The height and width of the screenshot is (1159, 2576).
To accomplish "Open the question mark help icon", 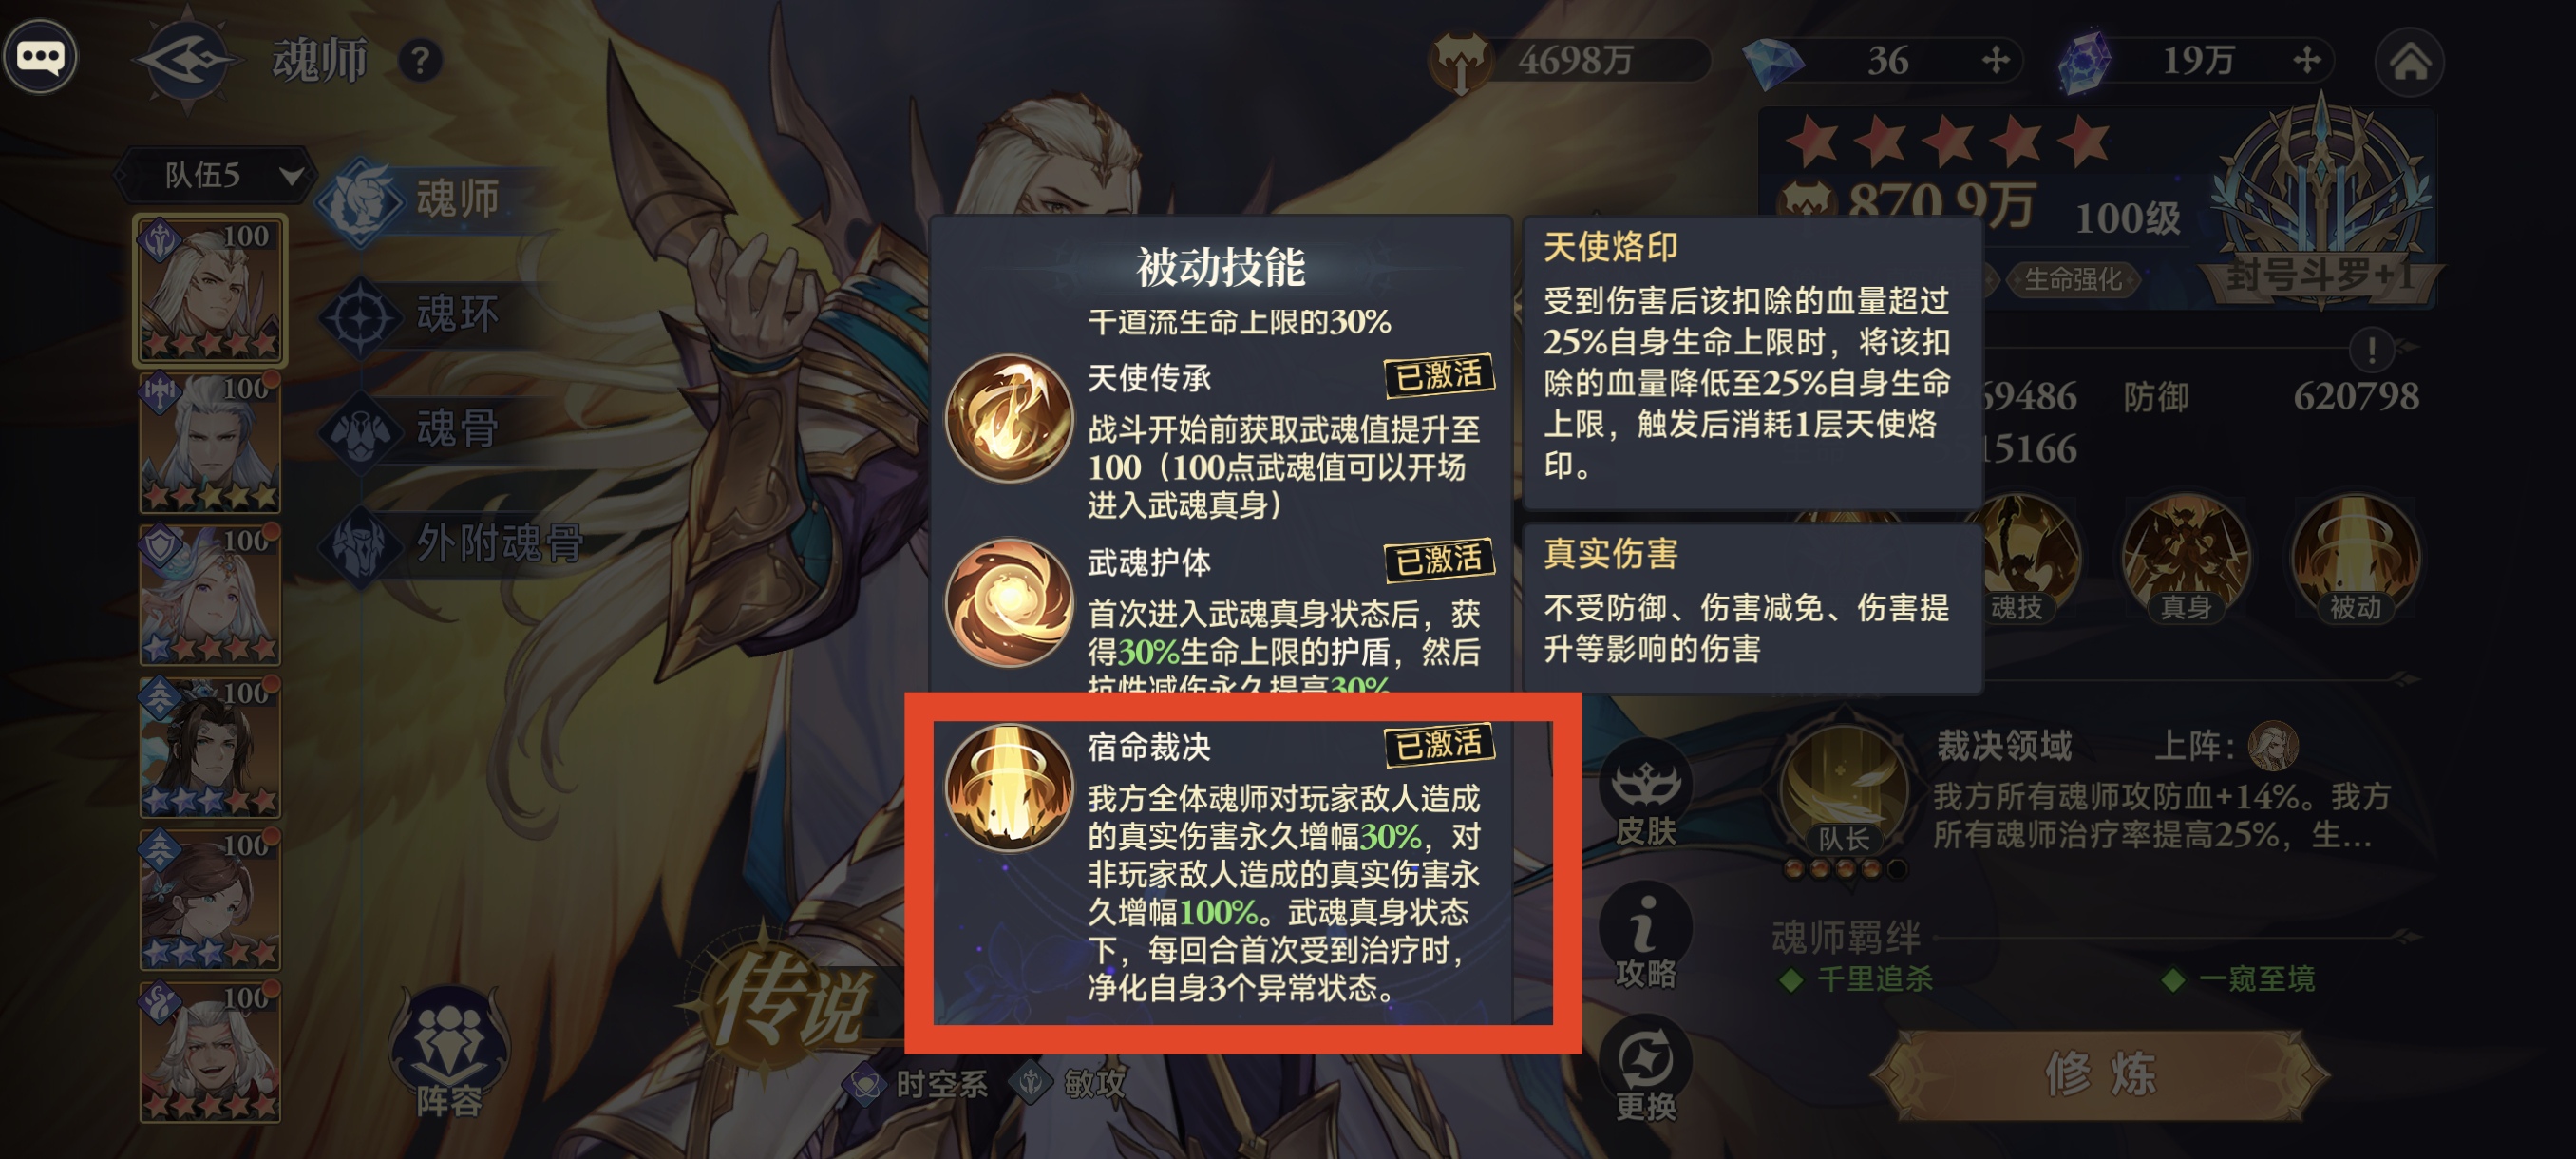I will tap(421, 62).
